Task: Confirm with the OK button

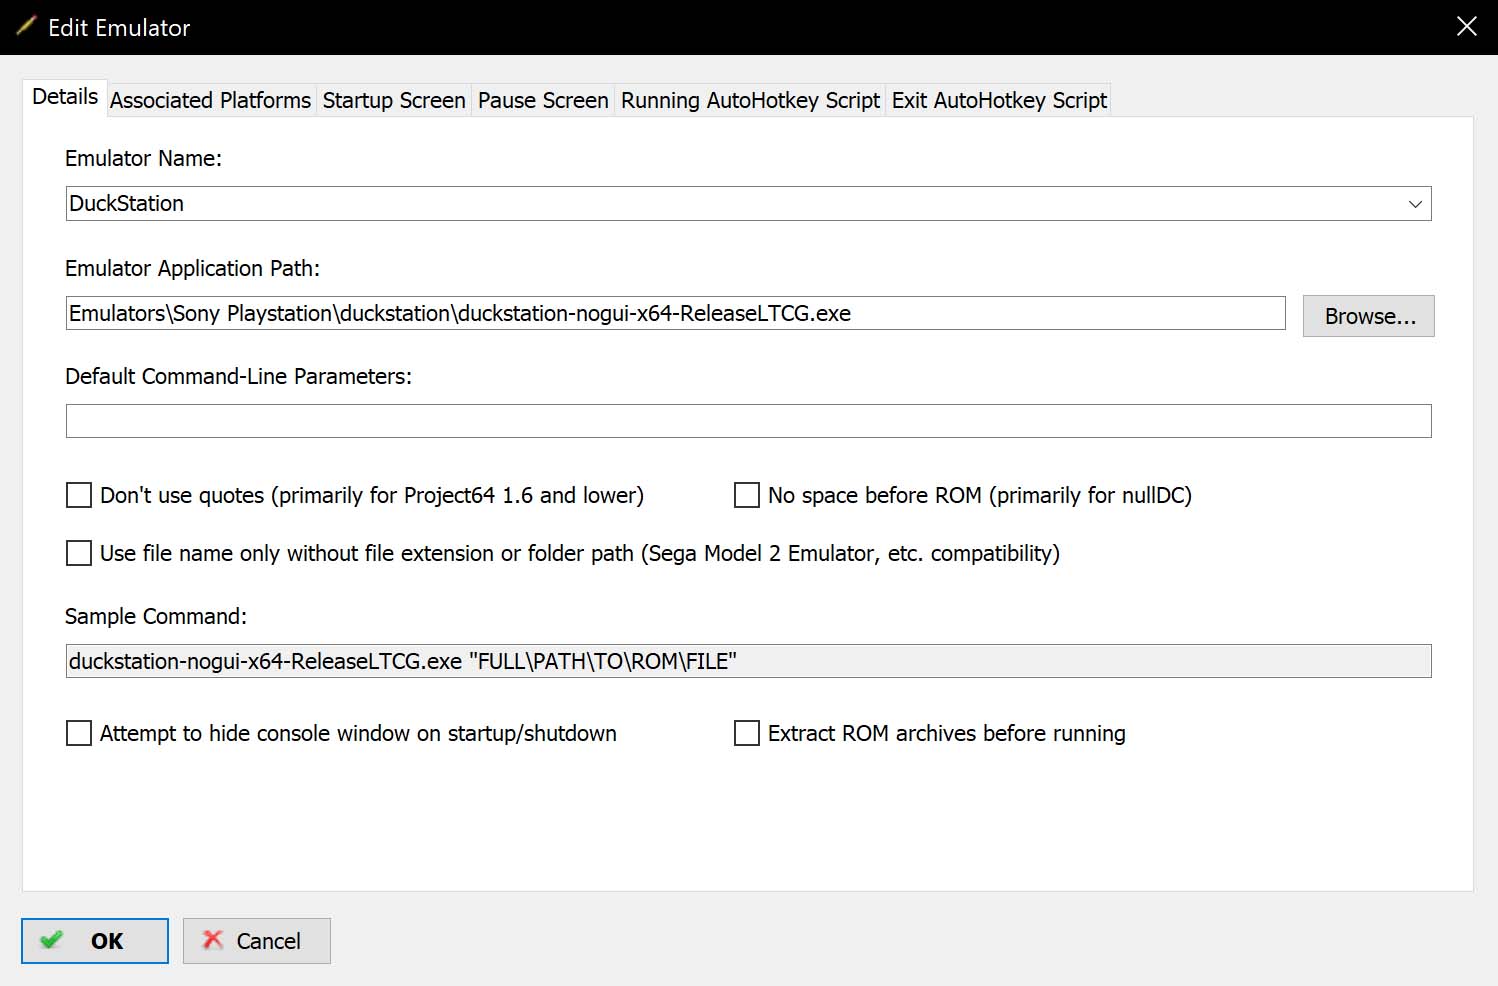Action: (95, 941)
